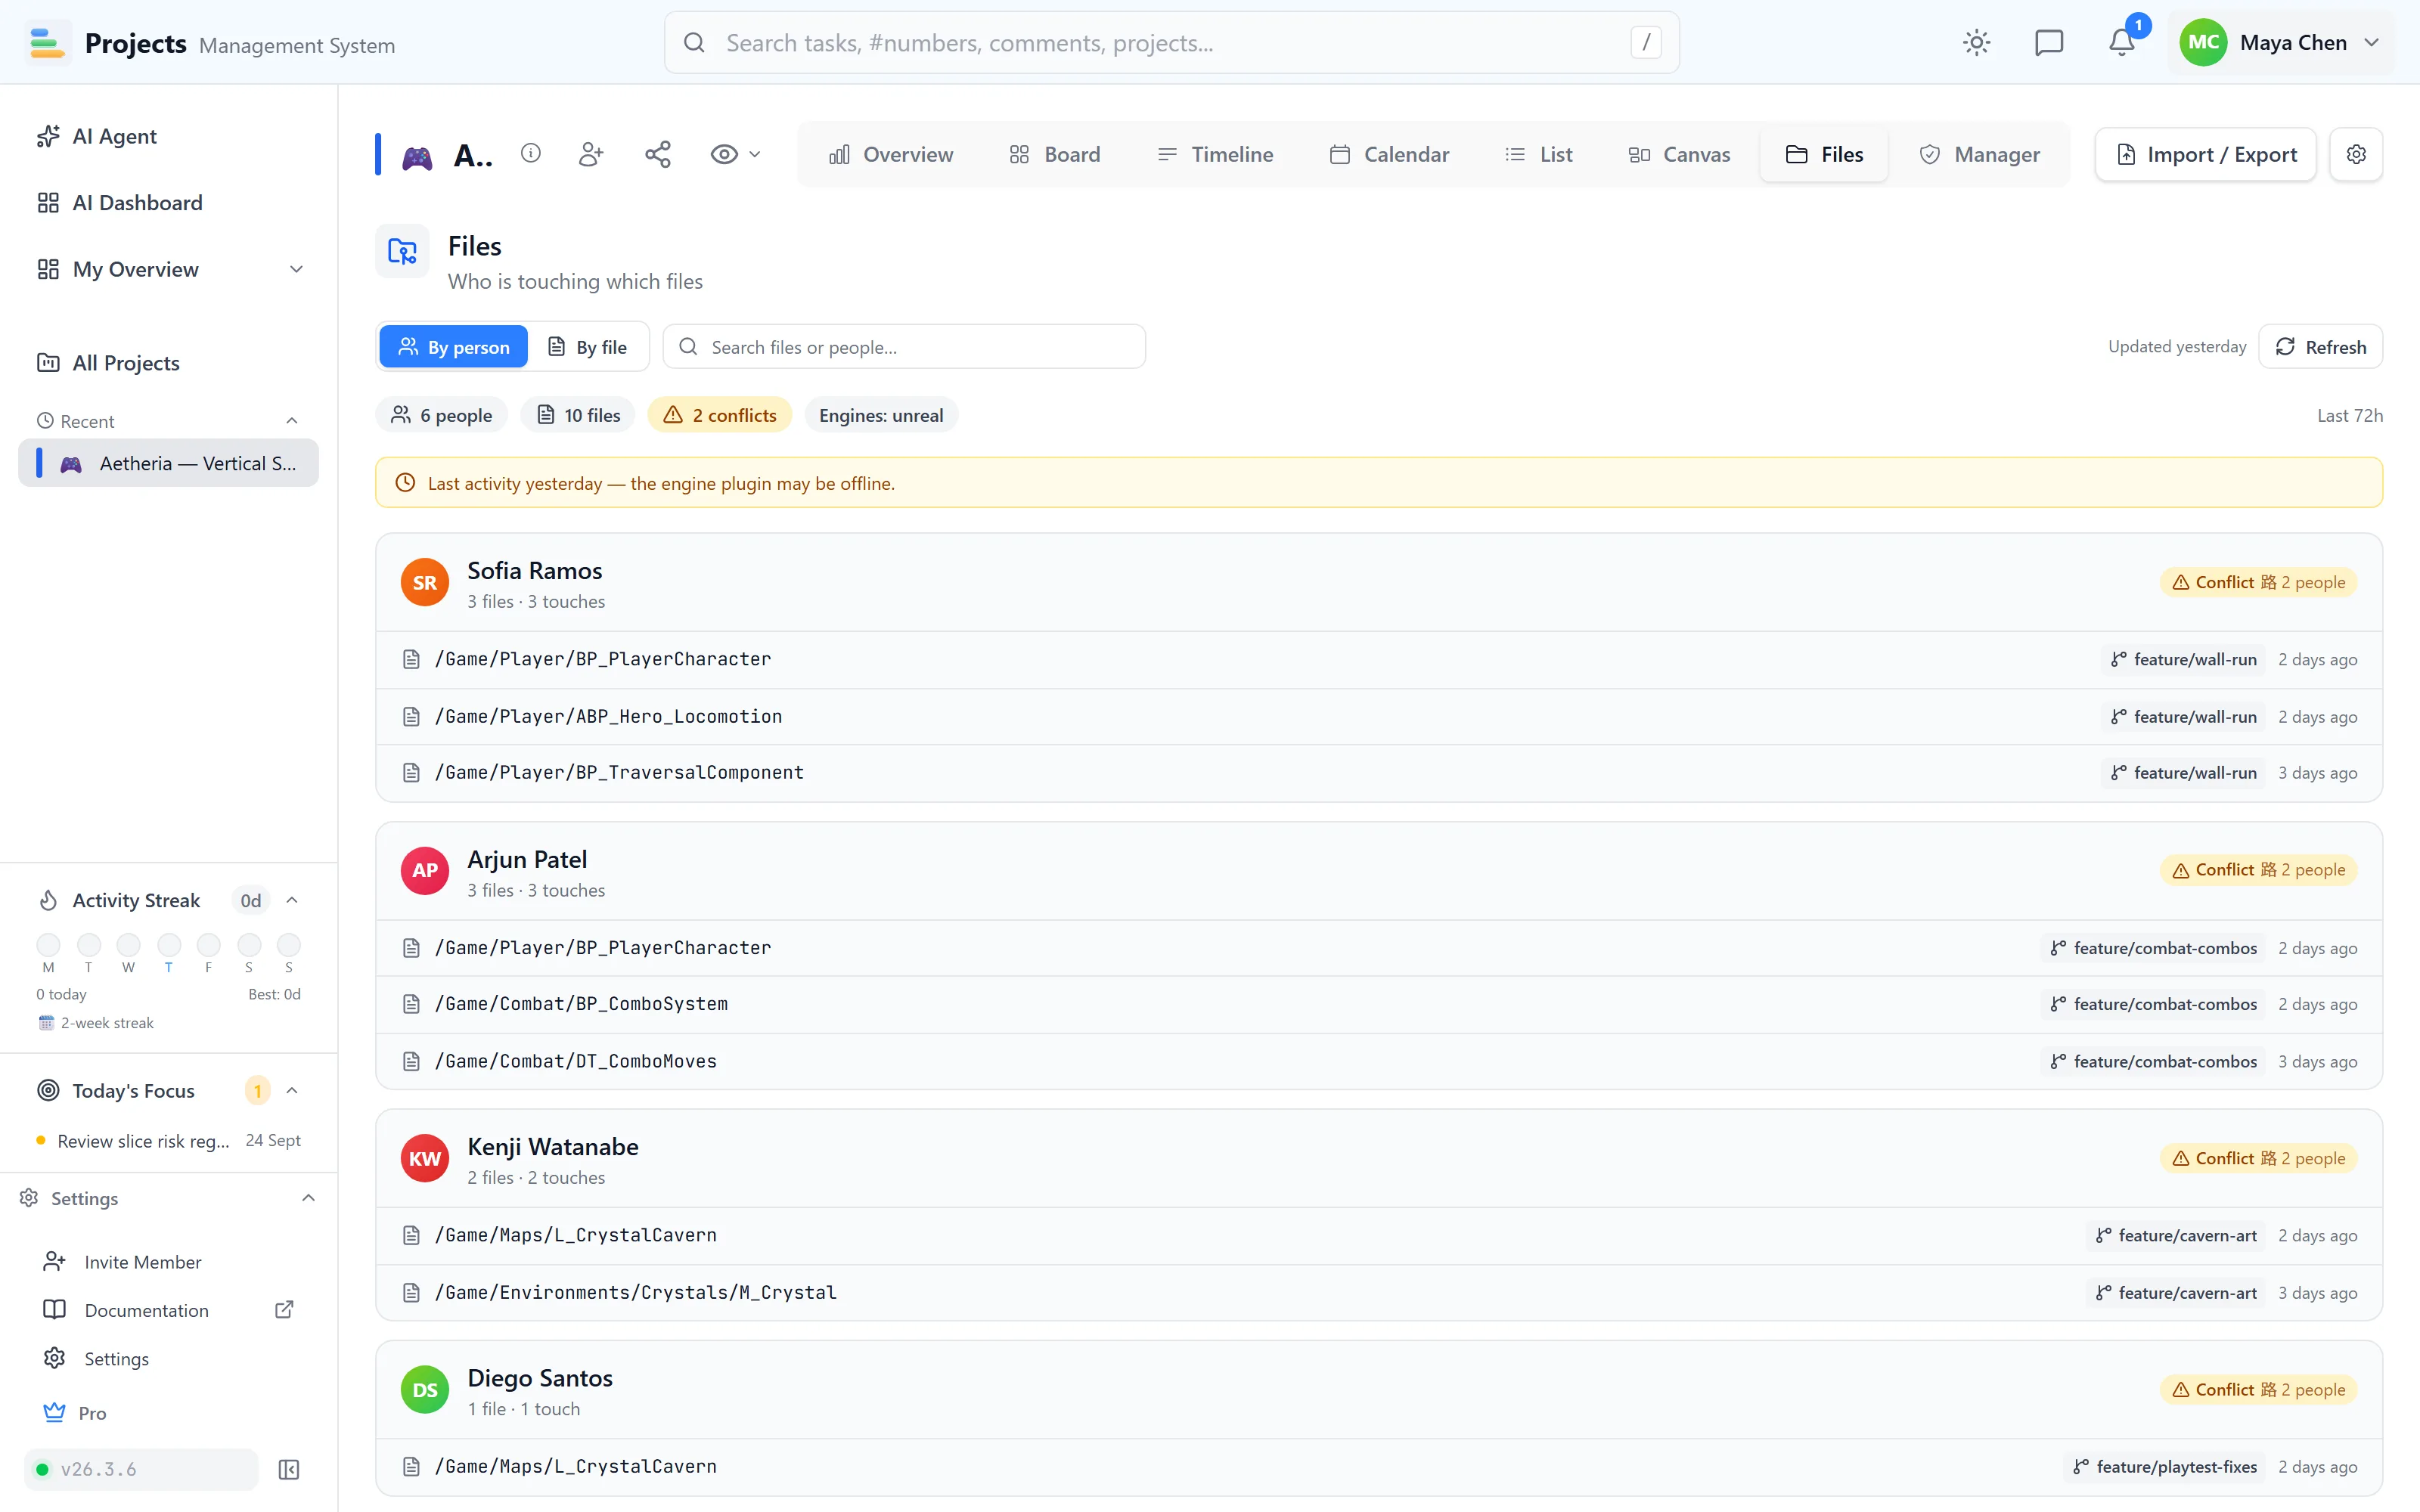This screenshot has width=2420, height=1512.
Task: Collapse the sidebar panel icon
Action: pos(289,1469)
